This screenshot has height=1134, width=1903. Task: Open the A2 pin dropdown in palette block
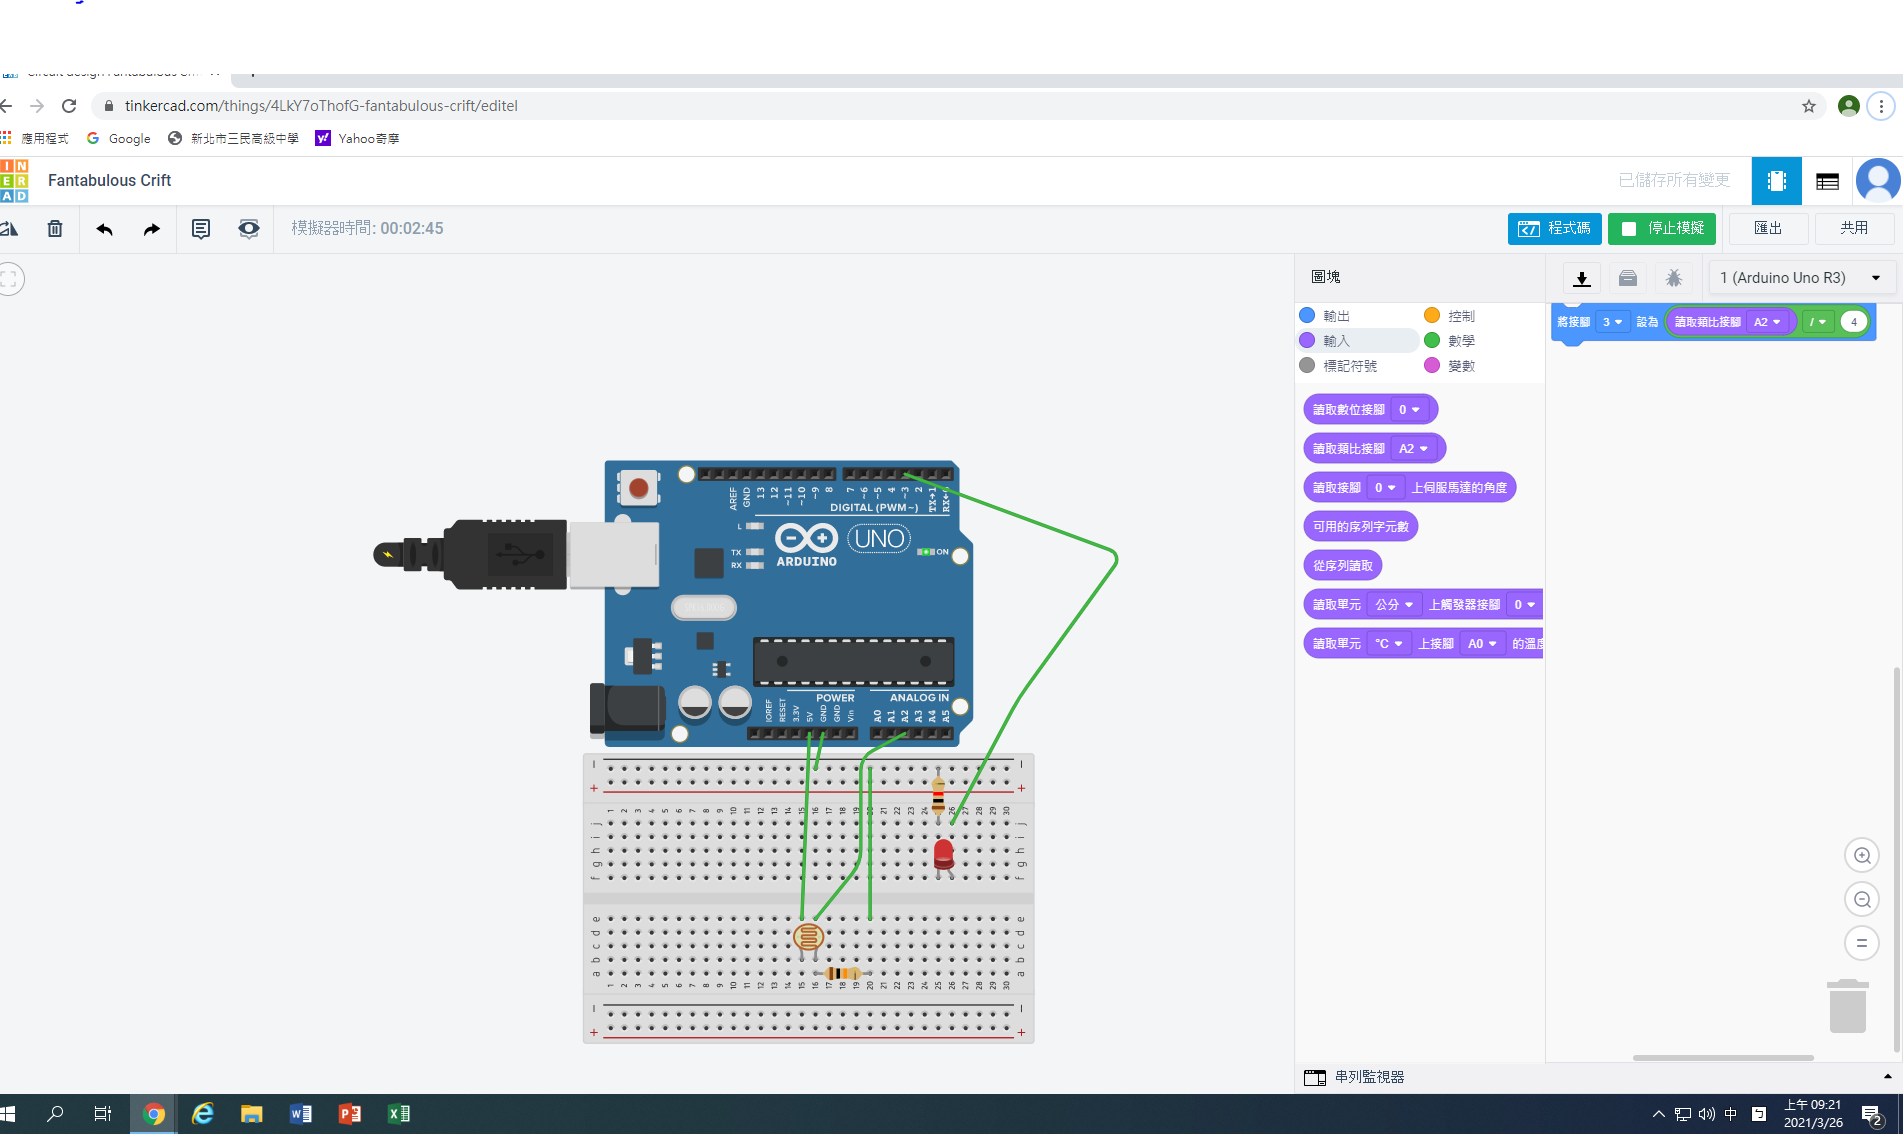[1413, 449]
